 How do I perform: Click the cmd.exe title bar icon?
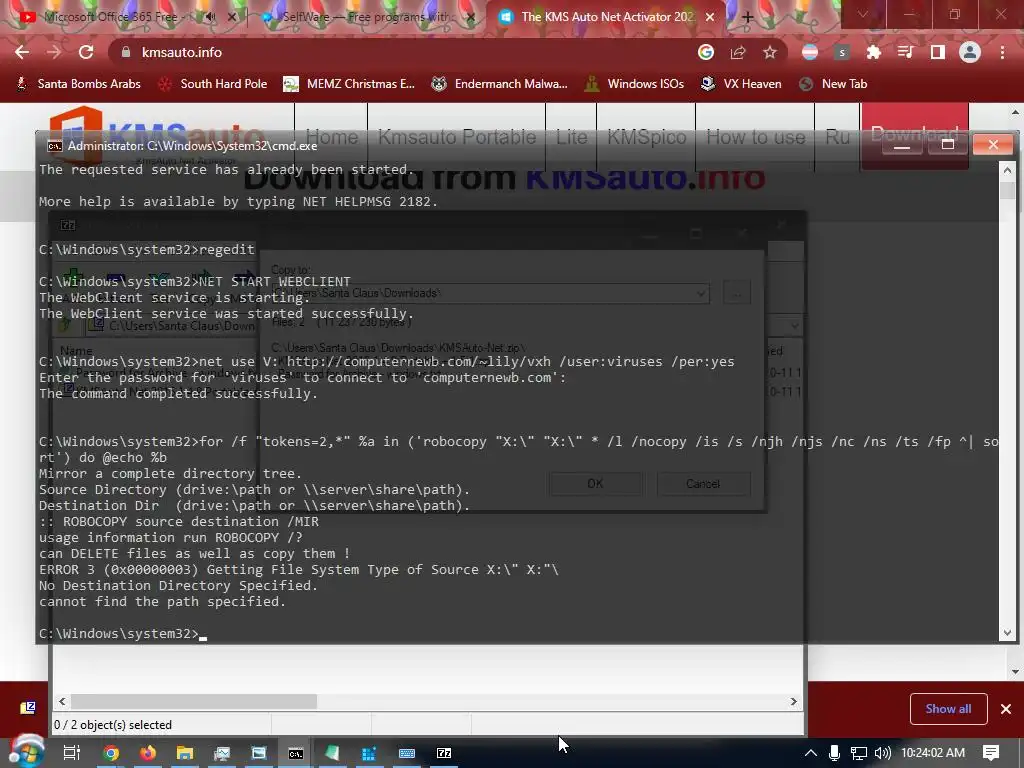[55, 146]
